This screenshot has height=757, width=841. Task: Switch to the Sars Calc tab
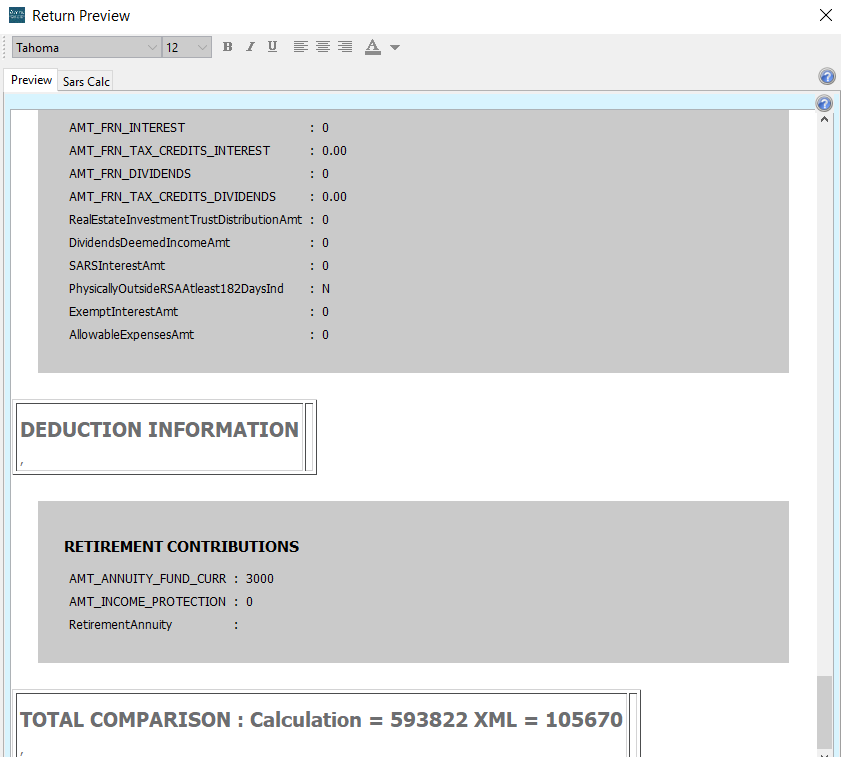86,81
